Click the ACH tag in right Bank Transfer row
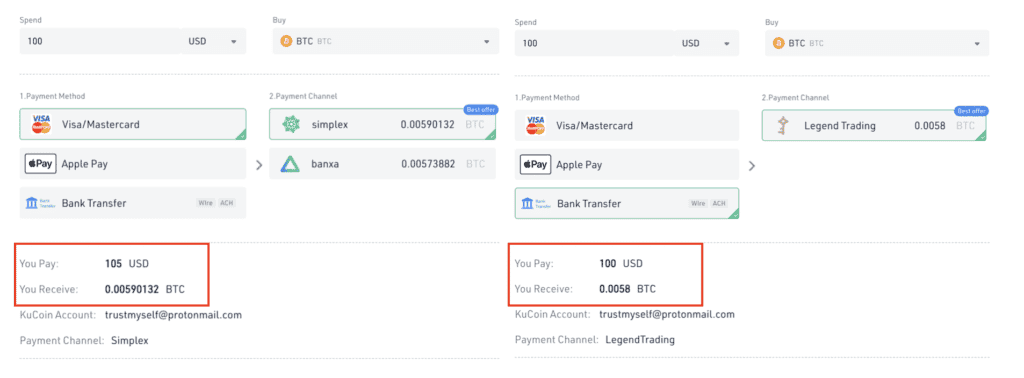This screenshot has width=1024, height=378. [719, 204]
